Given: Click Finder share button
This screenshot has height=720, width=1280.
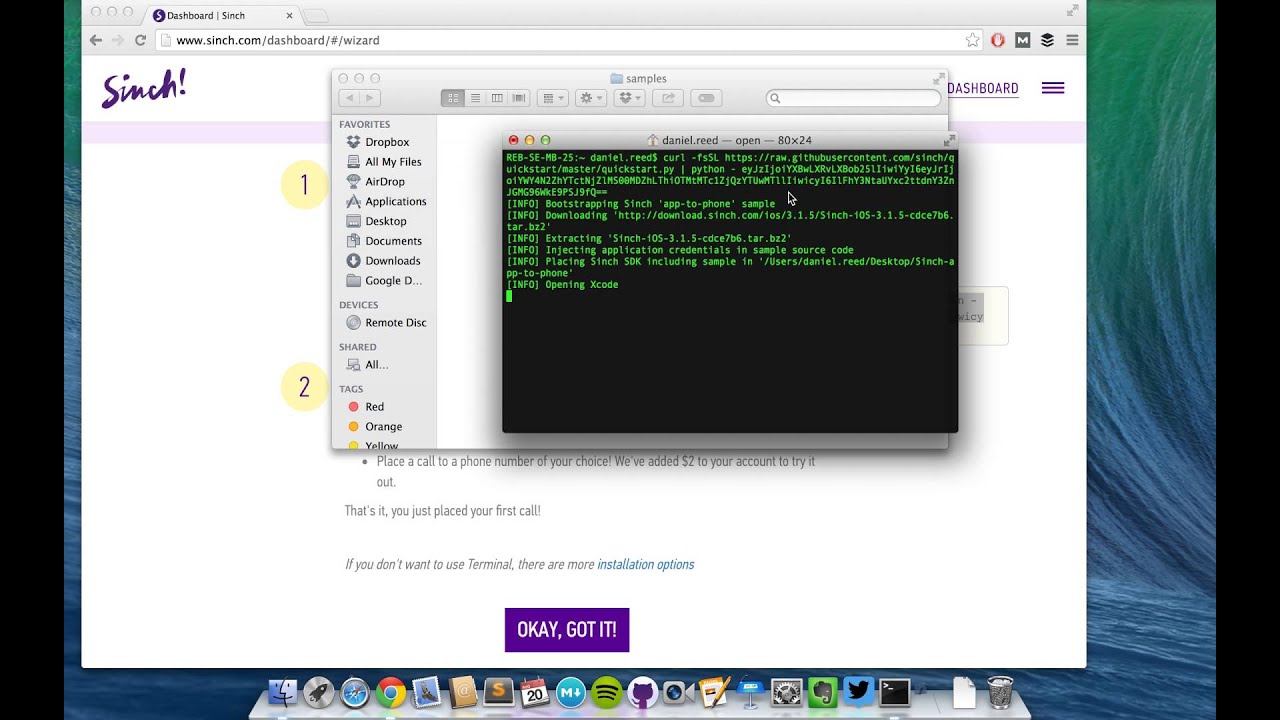Looking at the screenshot, I should [x=668, y=98].
